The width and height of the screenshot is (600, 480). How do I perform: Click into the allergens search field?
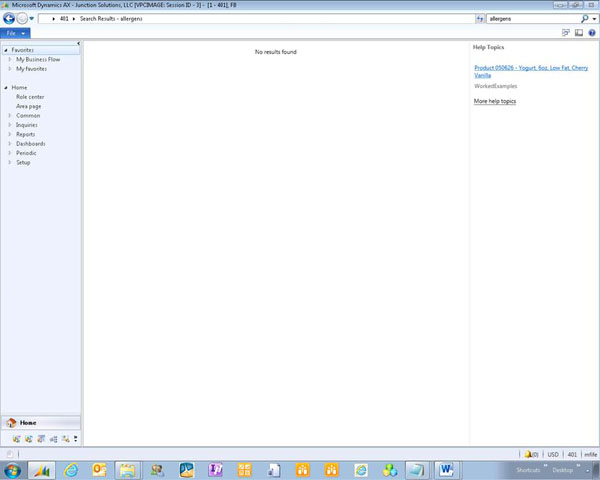click(533, 18)
